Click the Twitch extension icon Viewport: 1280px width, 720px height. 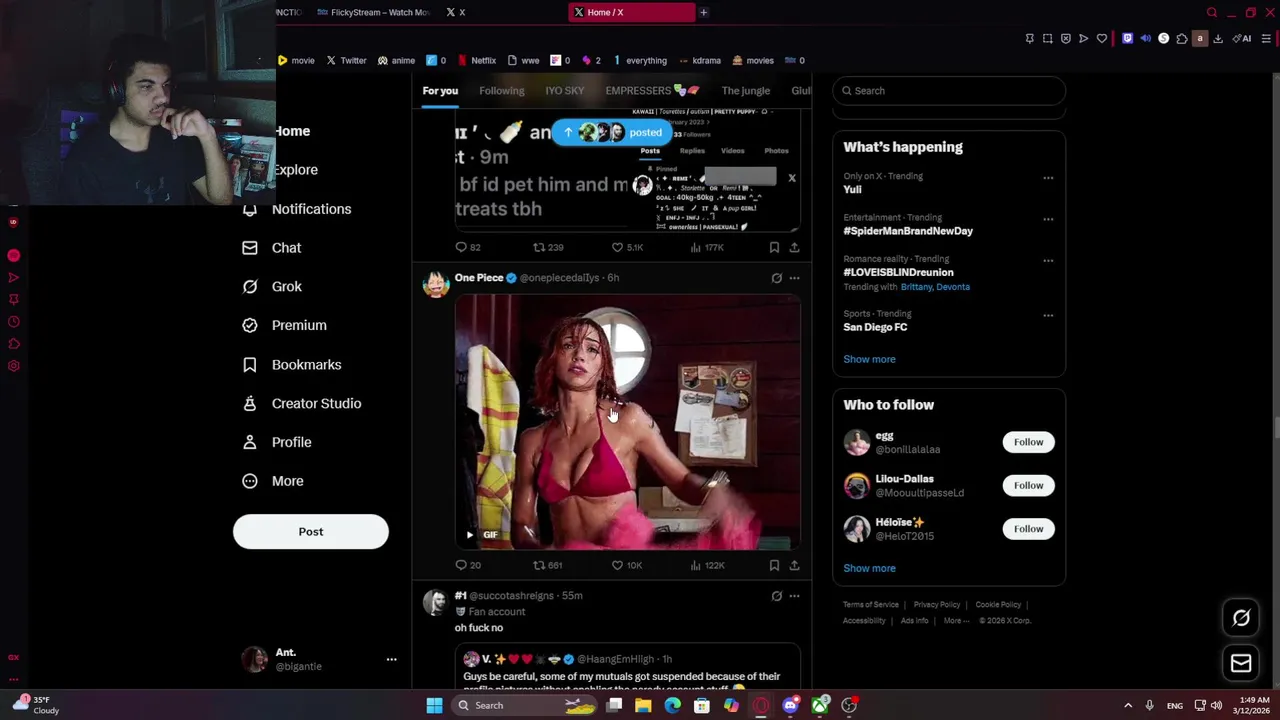point(1127,39)
